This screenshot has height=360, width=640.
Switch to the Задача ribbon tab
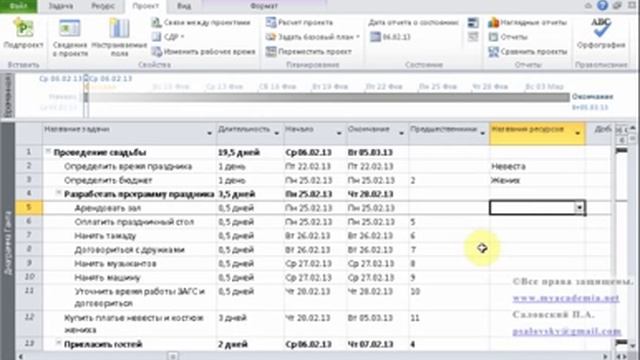tap(61, 6)
